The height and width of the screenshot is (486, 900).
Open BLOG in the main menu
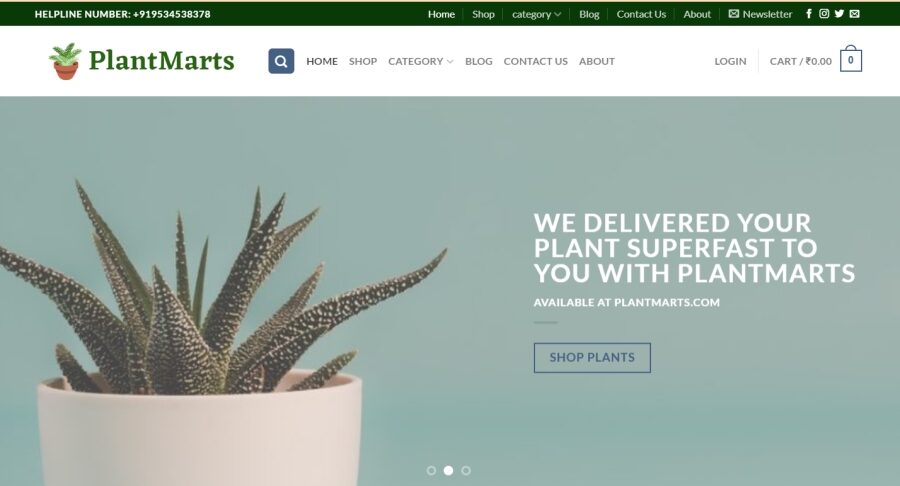[x=479, y=61]
